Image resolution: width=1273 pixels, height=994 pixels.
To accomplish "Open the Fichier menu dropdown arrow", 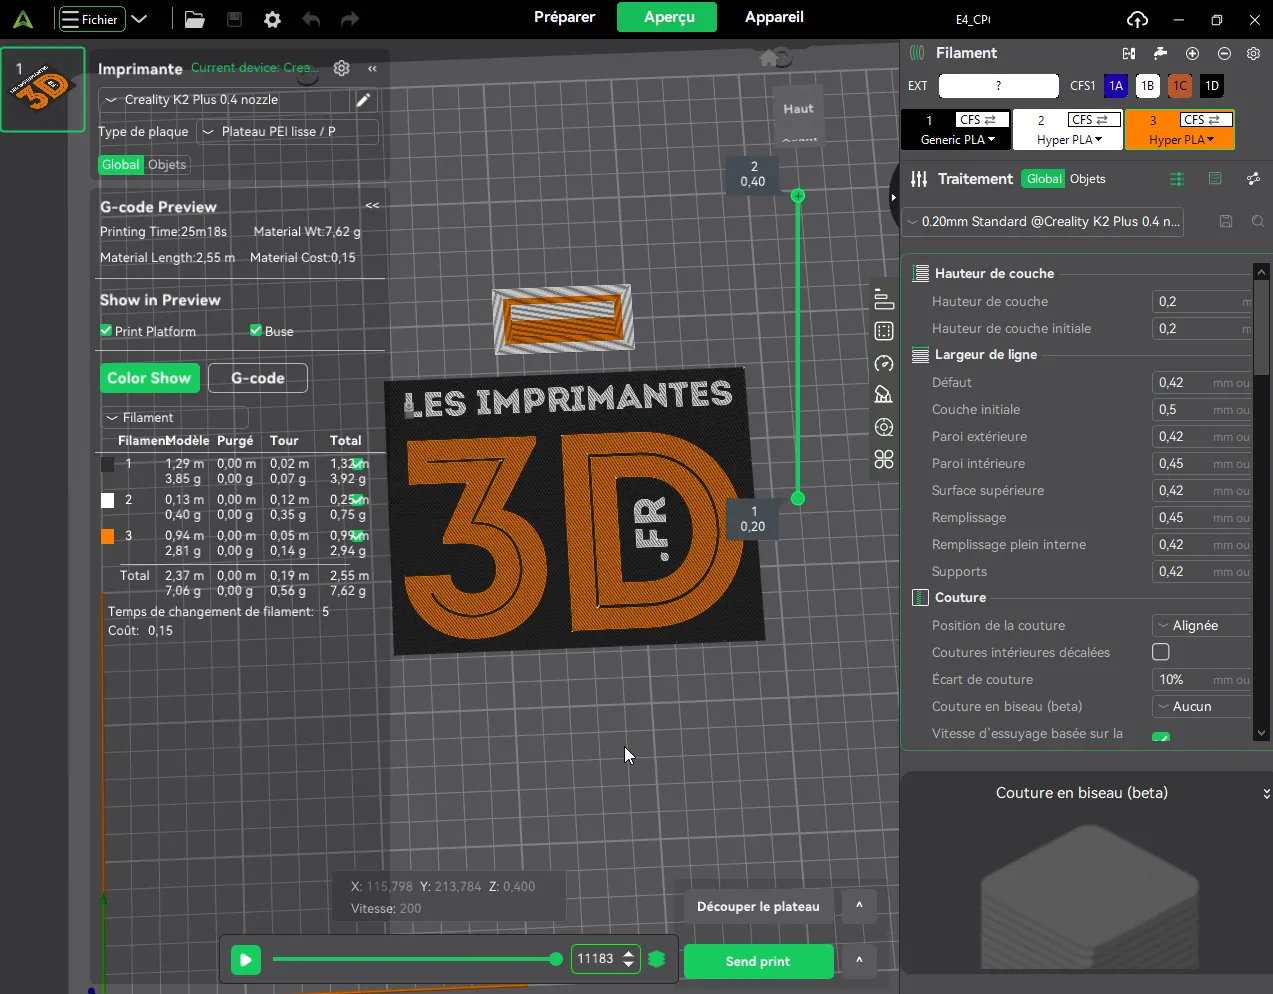I will click(x=140, y=19).
